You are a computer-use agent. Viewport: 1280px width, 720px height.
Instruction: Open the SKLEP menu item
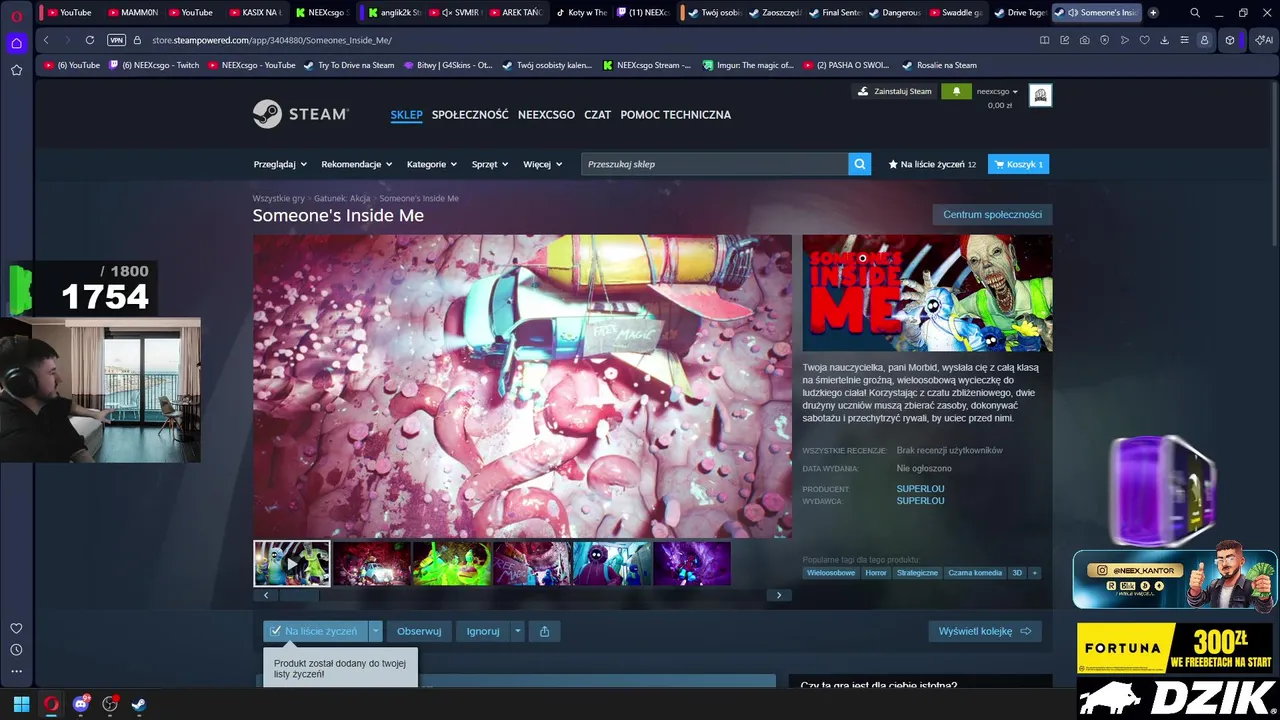(x=406, y=115)
